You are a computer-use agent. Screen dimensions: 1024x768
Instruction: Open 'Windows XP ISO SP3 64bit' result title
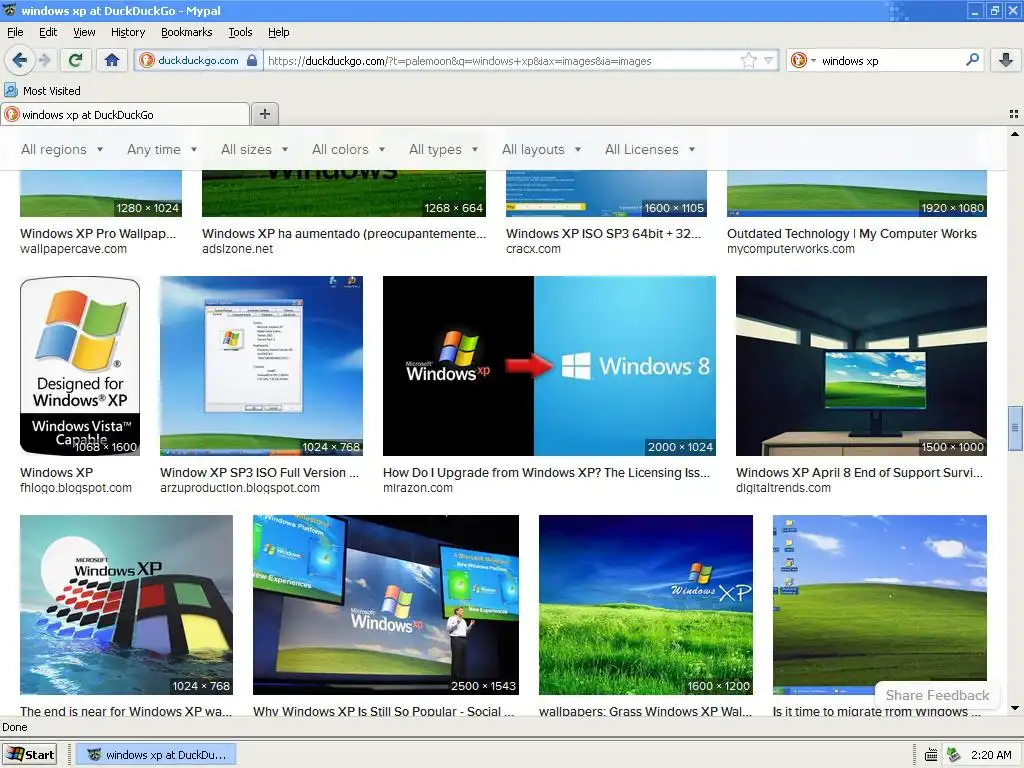pyautogui.click(x=603, y=234)
